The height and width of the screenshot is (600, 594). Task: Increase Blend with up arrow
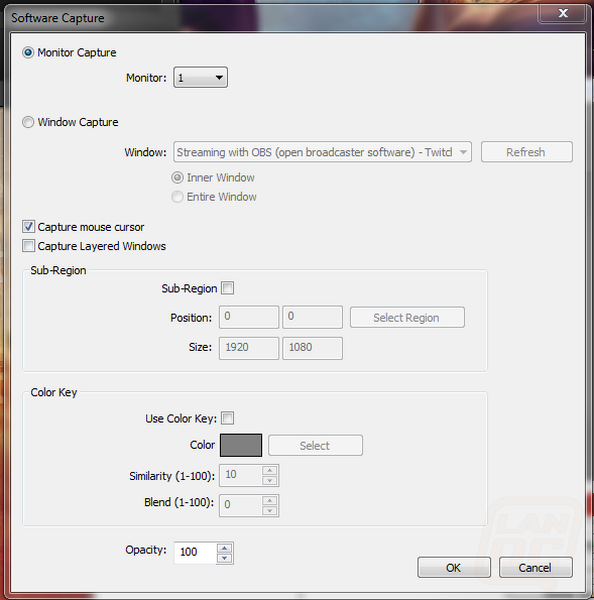tap(270, 501)
